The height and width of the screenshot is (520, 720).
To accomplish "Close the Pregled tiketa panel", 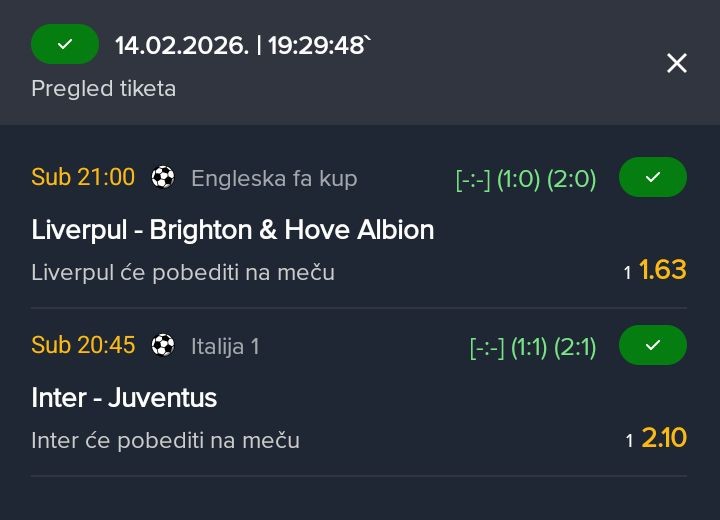I will point(677,63).
